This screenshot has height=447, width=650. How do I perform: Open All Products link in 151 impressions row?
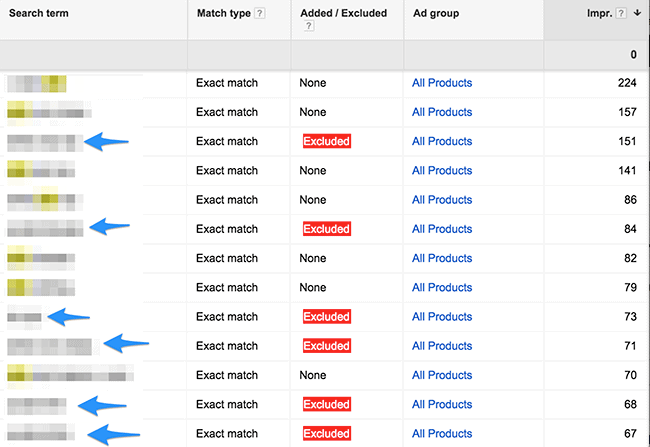(442, 141)
